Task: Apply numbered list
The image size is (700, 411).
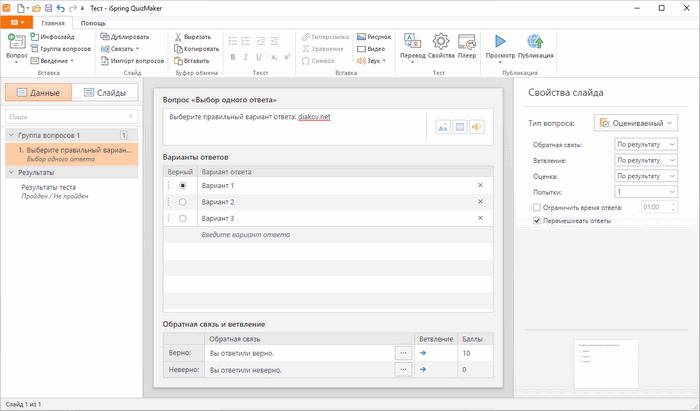Action: pyautogui.click(x=246, y=41)
